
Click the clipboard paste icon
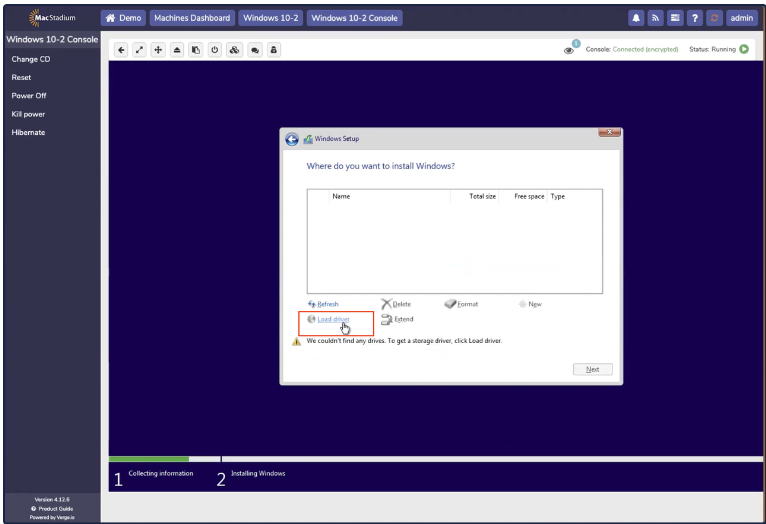pos(197,49)
